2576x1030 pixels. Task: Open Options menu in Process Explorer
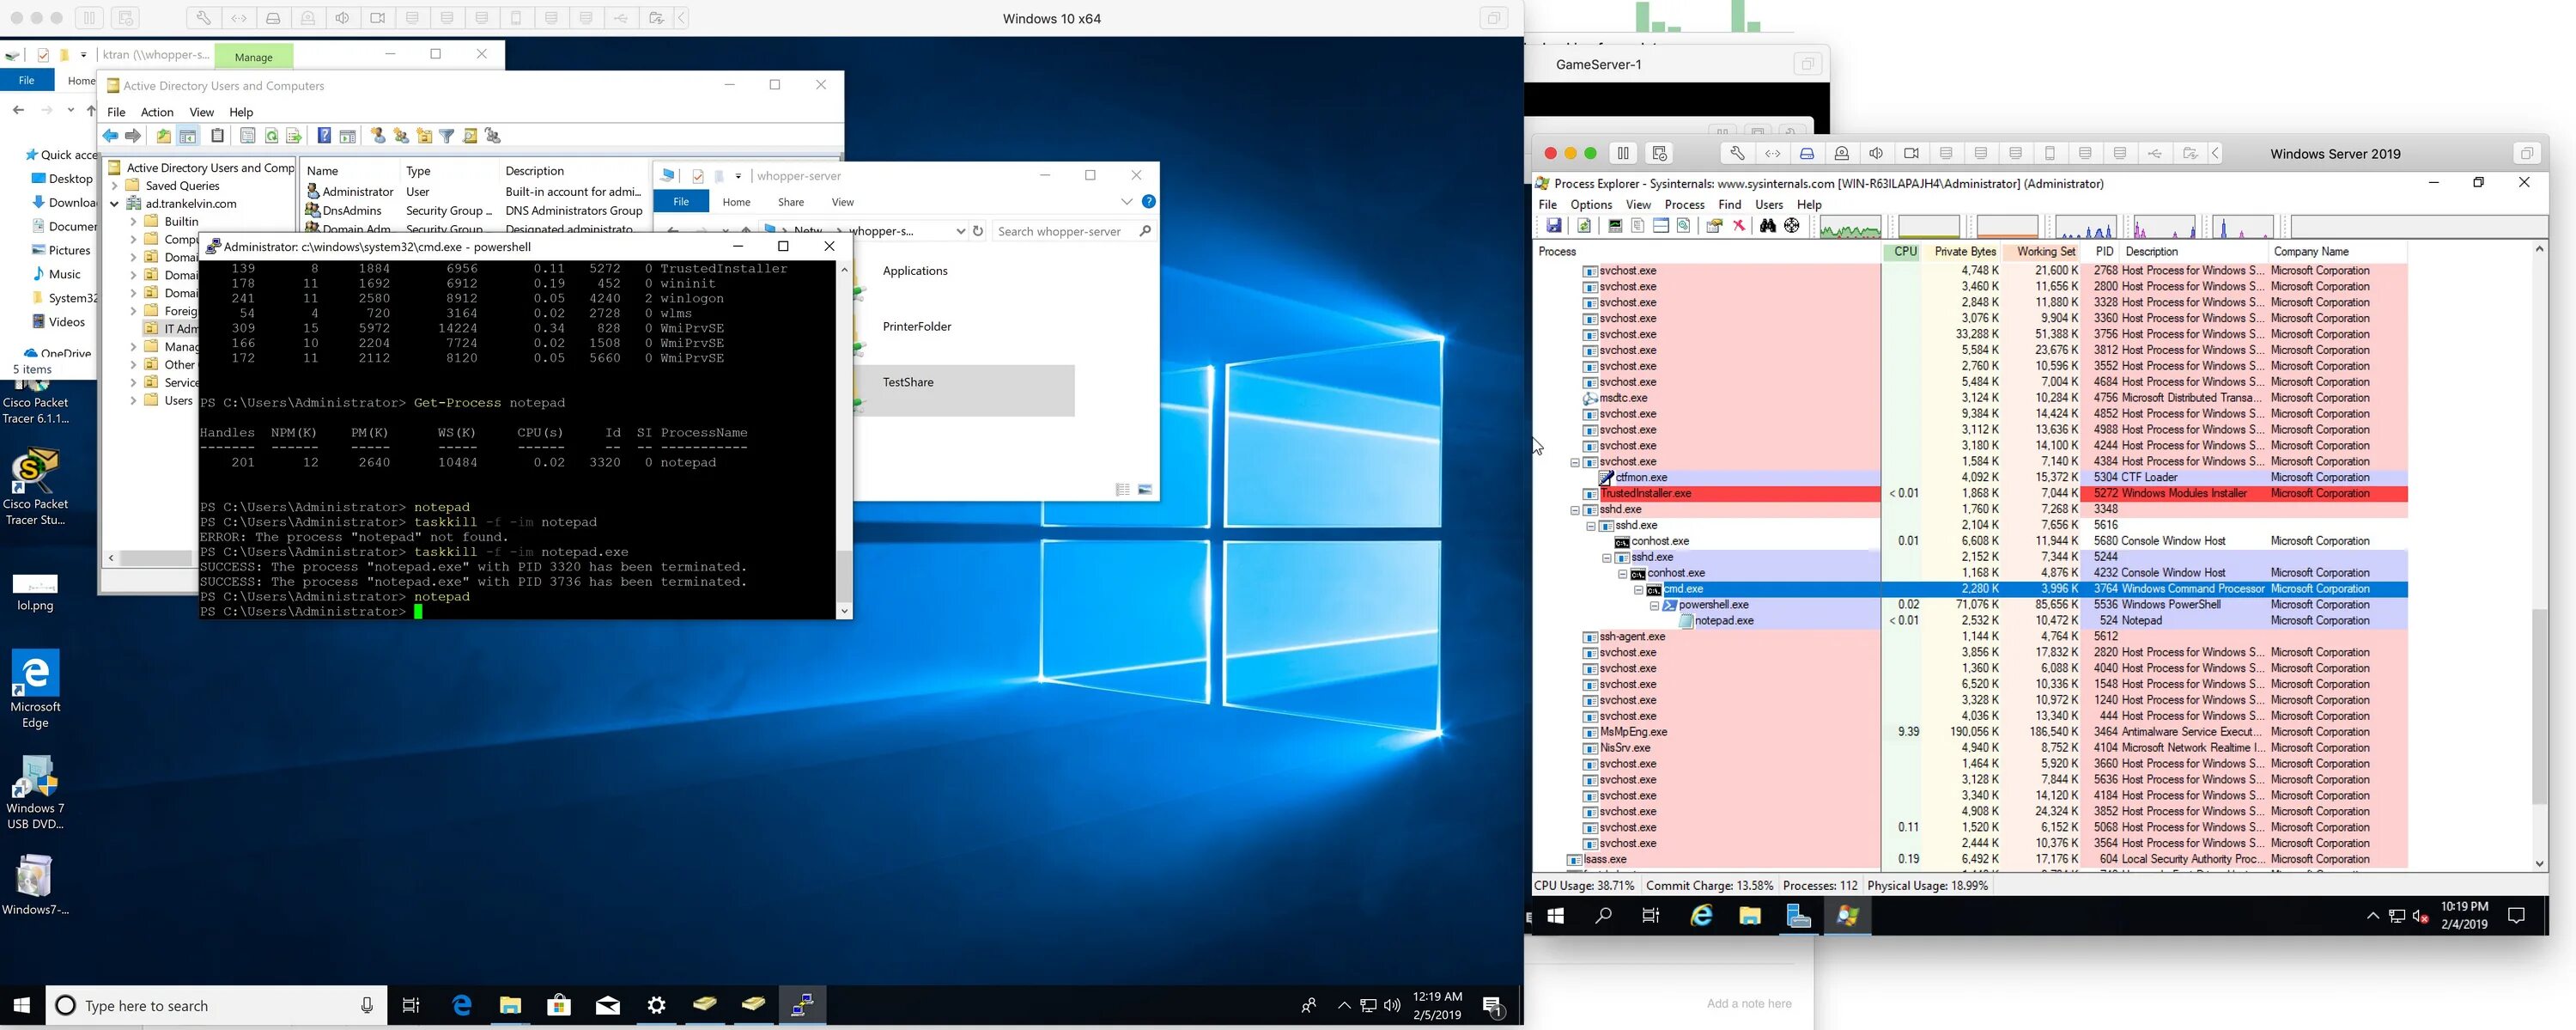point(1591,204)
